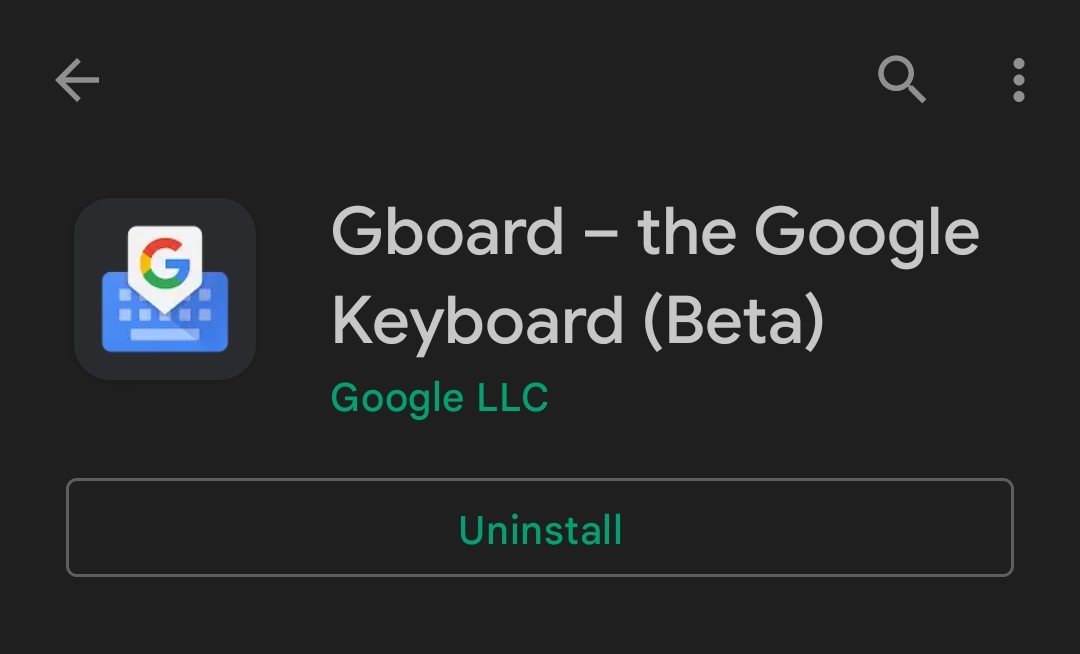Click the word "Uninstall" in green
The width and height of the screenshot is (1080, 654).
540,529
